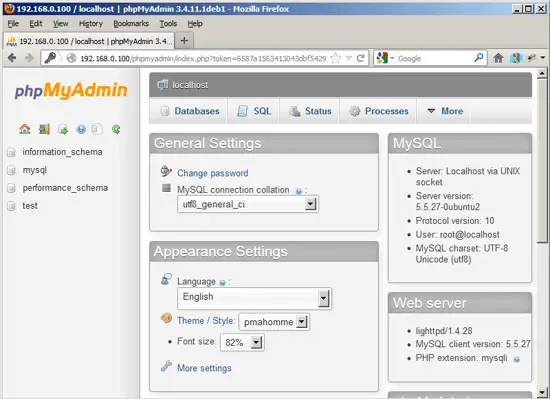Image resolution: width=550 pixels, height=399 pixels.
Task: Click database icon beside test
Action: pos(12,206)
